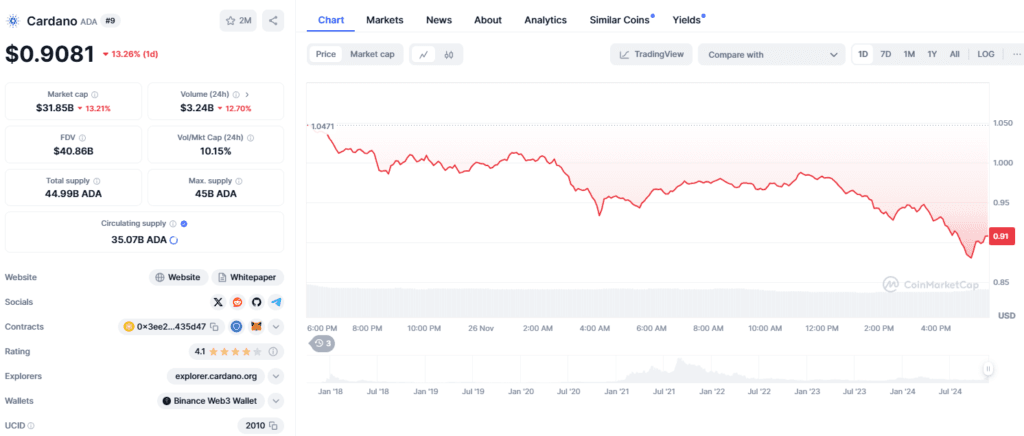Screen dimensions: 1024x436
Task: Open the News tab
Action: point(439,20)
